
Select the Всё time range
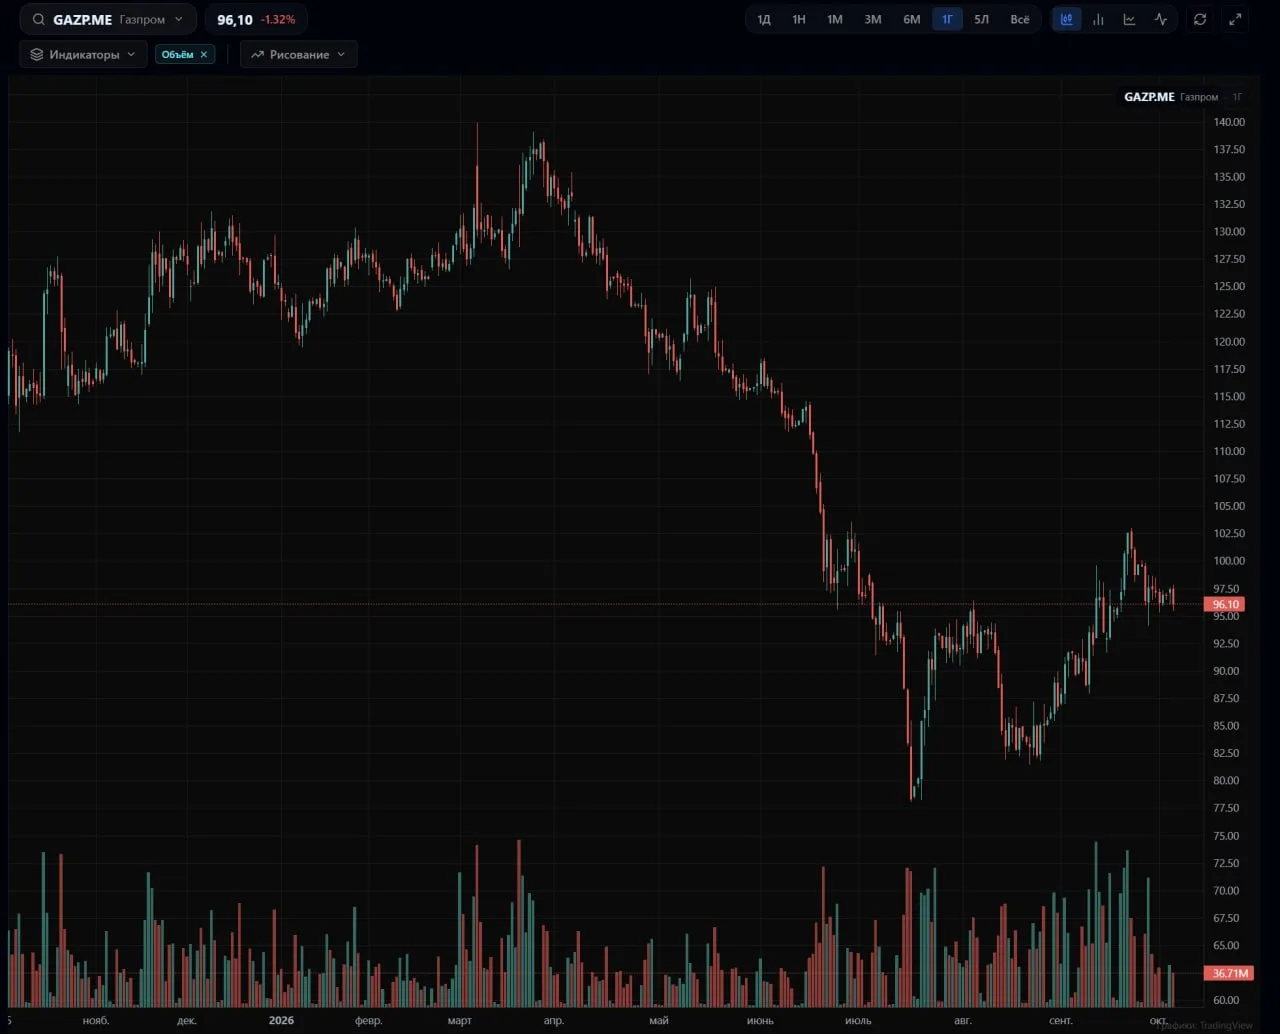(1020, 19)
